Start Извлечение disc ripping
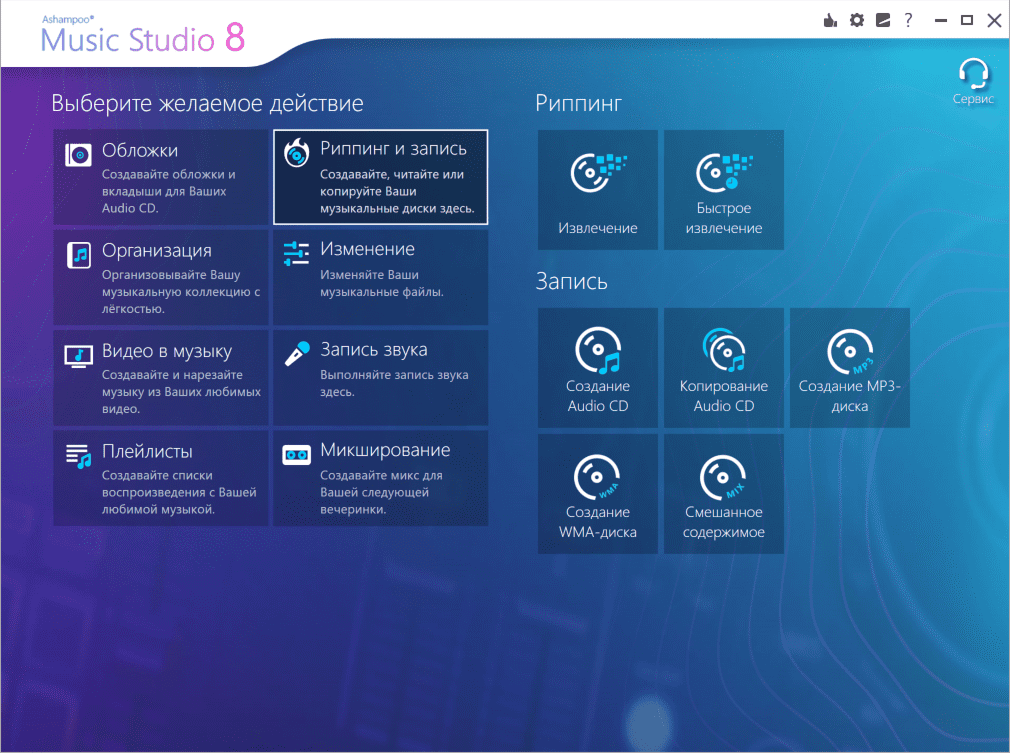Image resolution: width=1010 pixels, height=753 pixels. pos(598,190)
